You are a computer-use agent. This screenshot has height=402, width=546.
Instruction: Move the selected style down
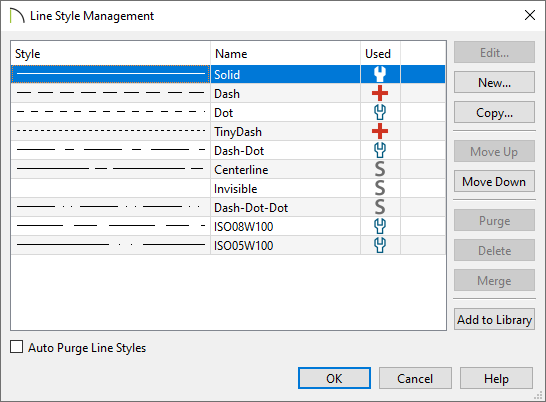494,181
